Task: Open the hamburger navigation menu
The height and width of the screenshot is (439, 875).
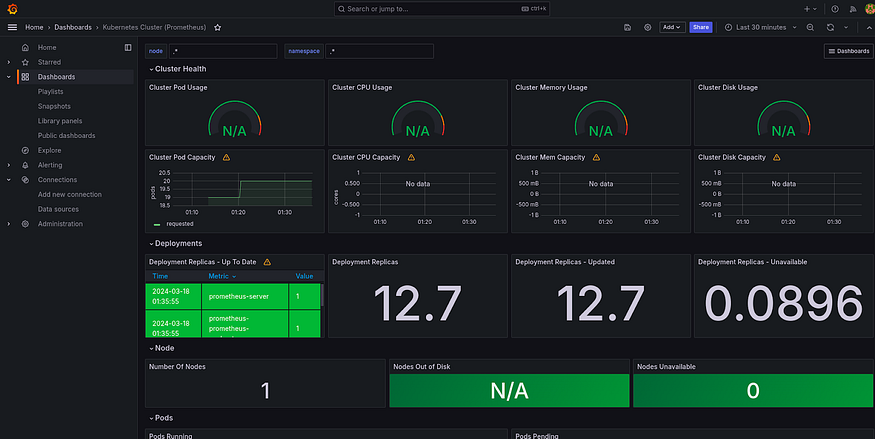Action: click(12, 27)
